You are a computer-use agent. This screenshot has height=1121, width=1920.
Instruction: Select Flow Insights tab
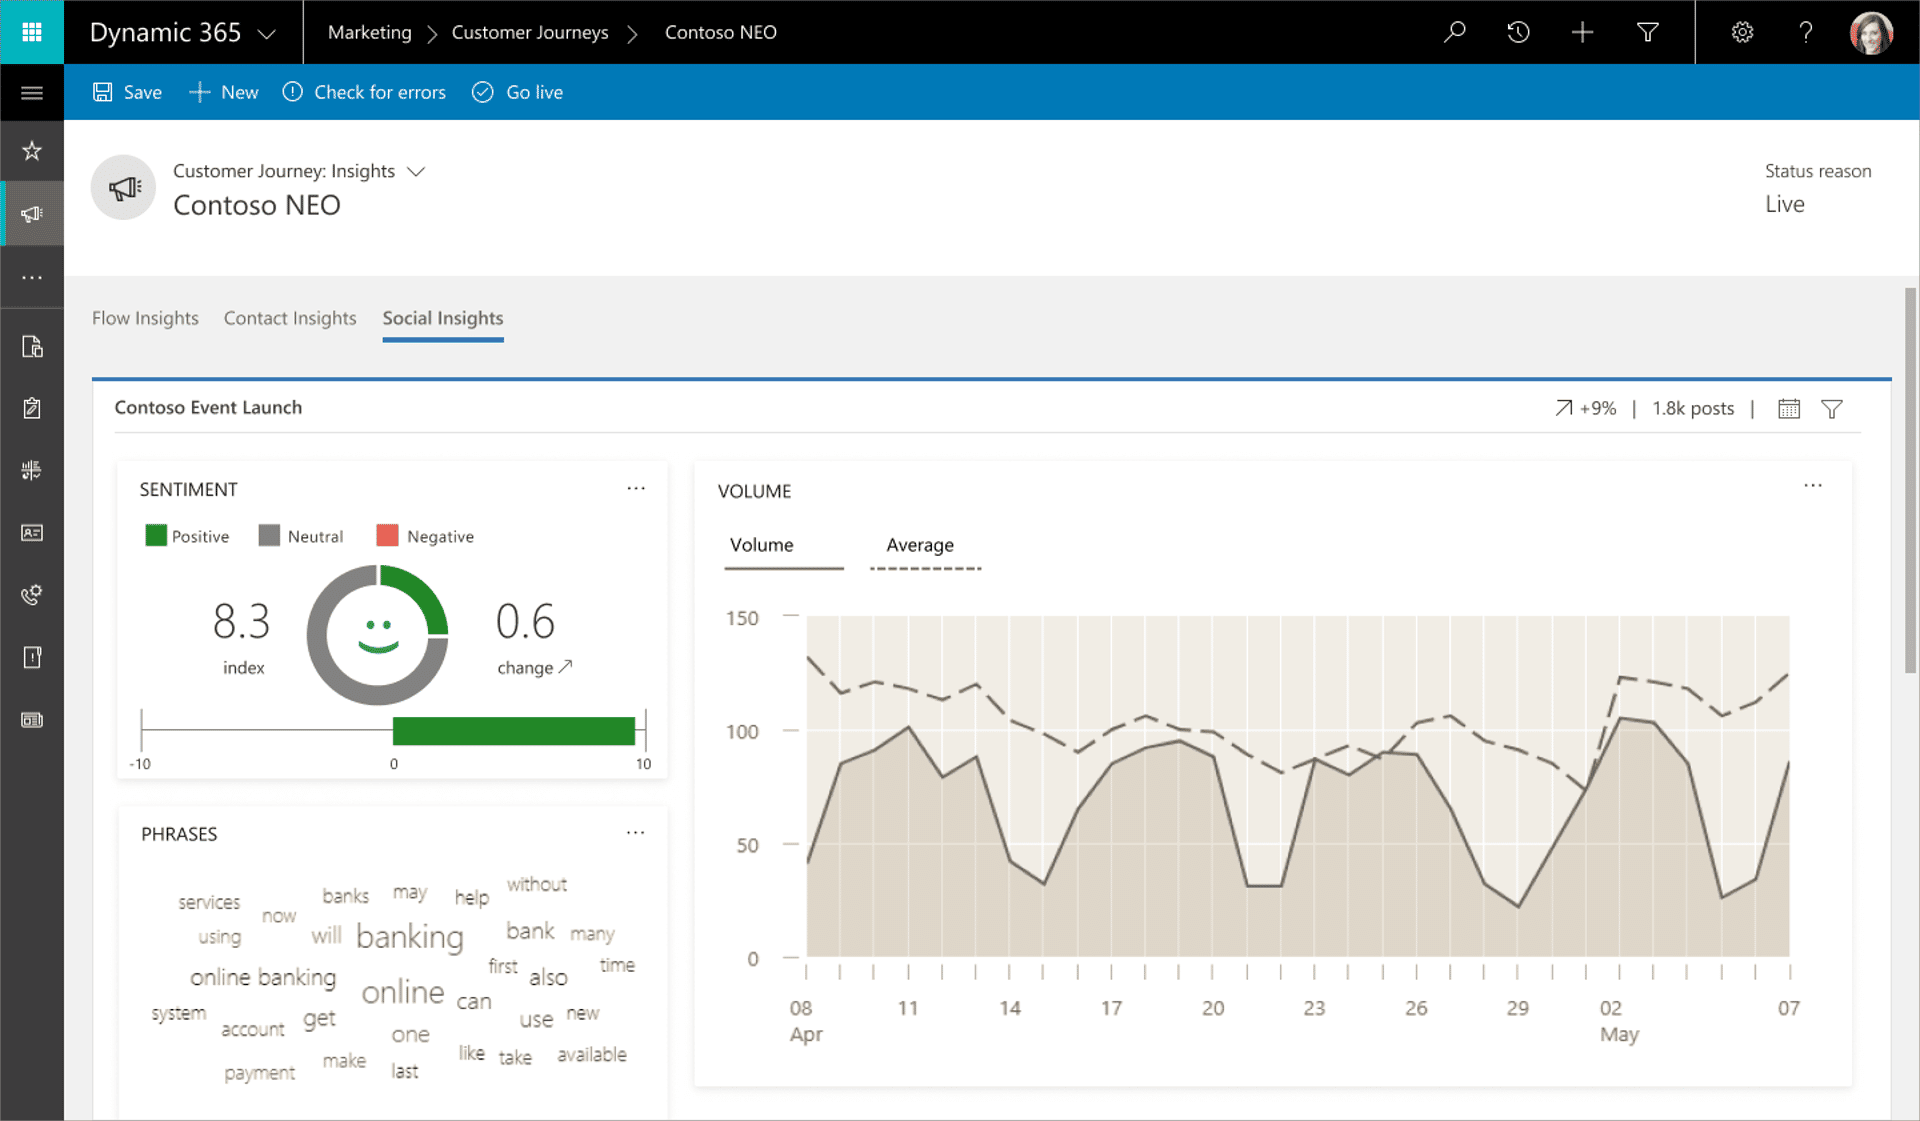coord(144,318)
